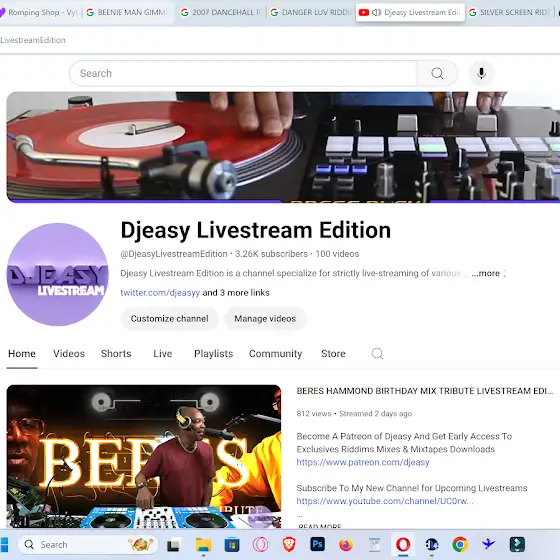Screen dimensions: 560x560
Task: Click the turntable channel banner image
Action: coord(283,147)
